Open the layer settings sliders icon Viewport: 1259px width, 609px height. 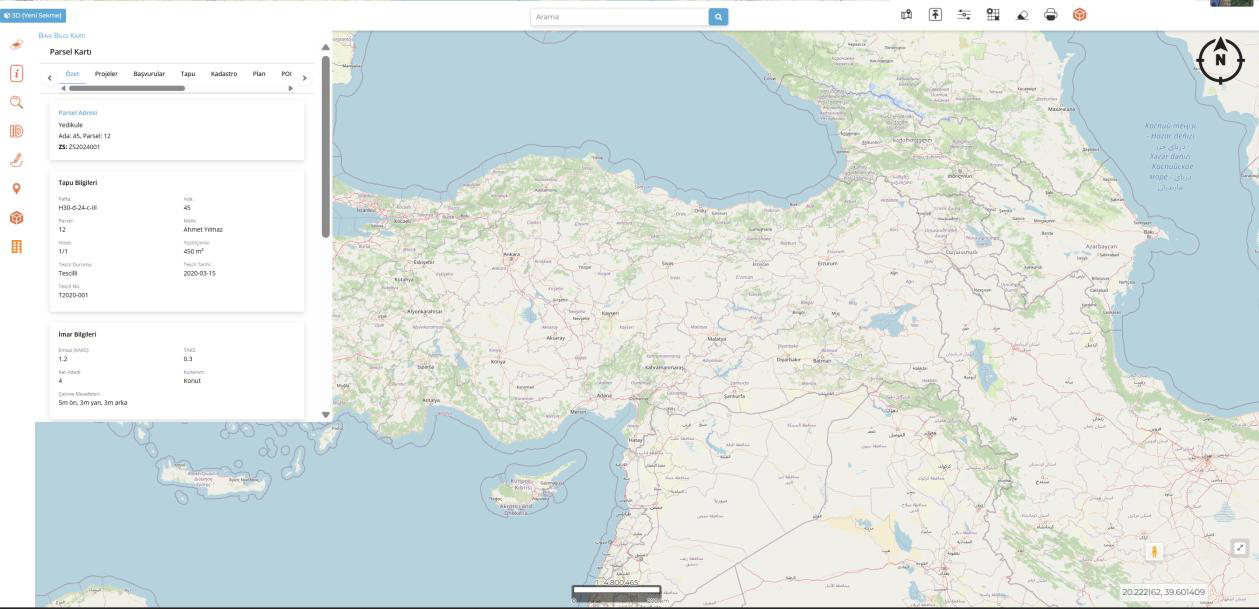[964, 15]
